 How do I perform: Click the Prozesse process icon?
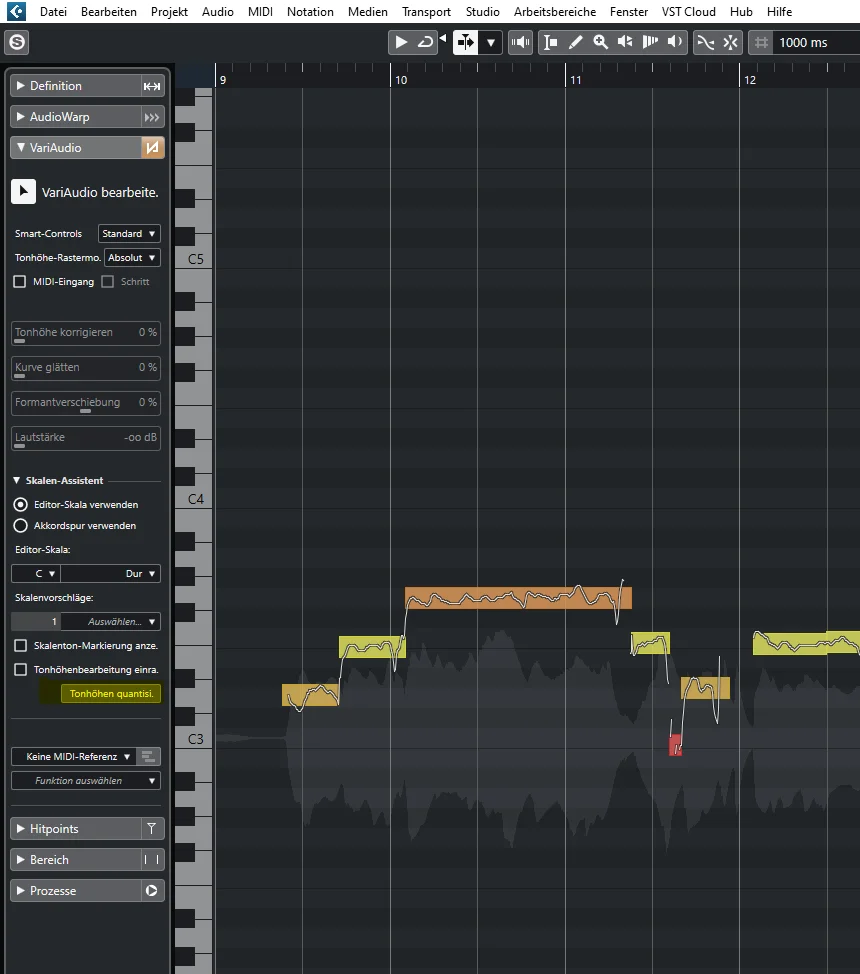pos(152,891)
